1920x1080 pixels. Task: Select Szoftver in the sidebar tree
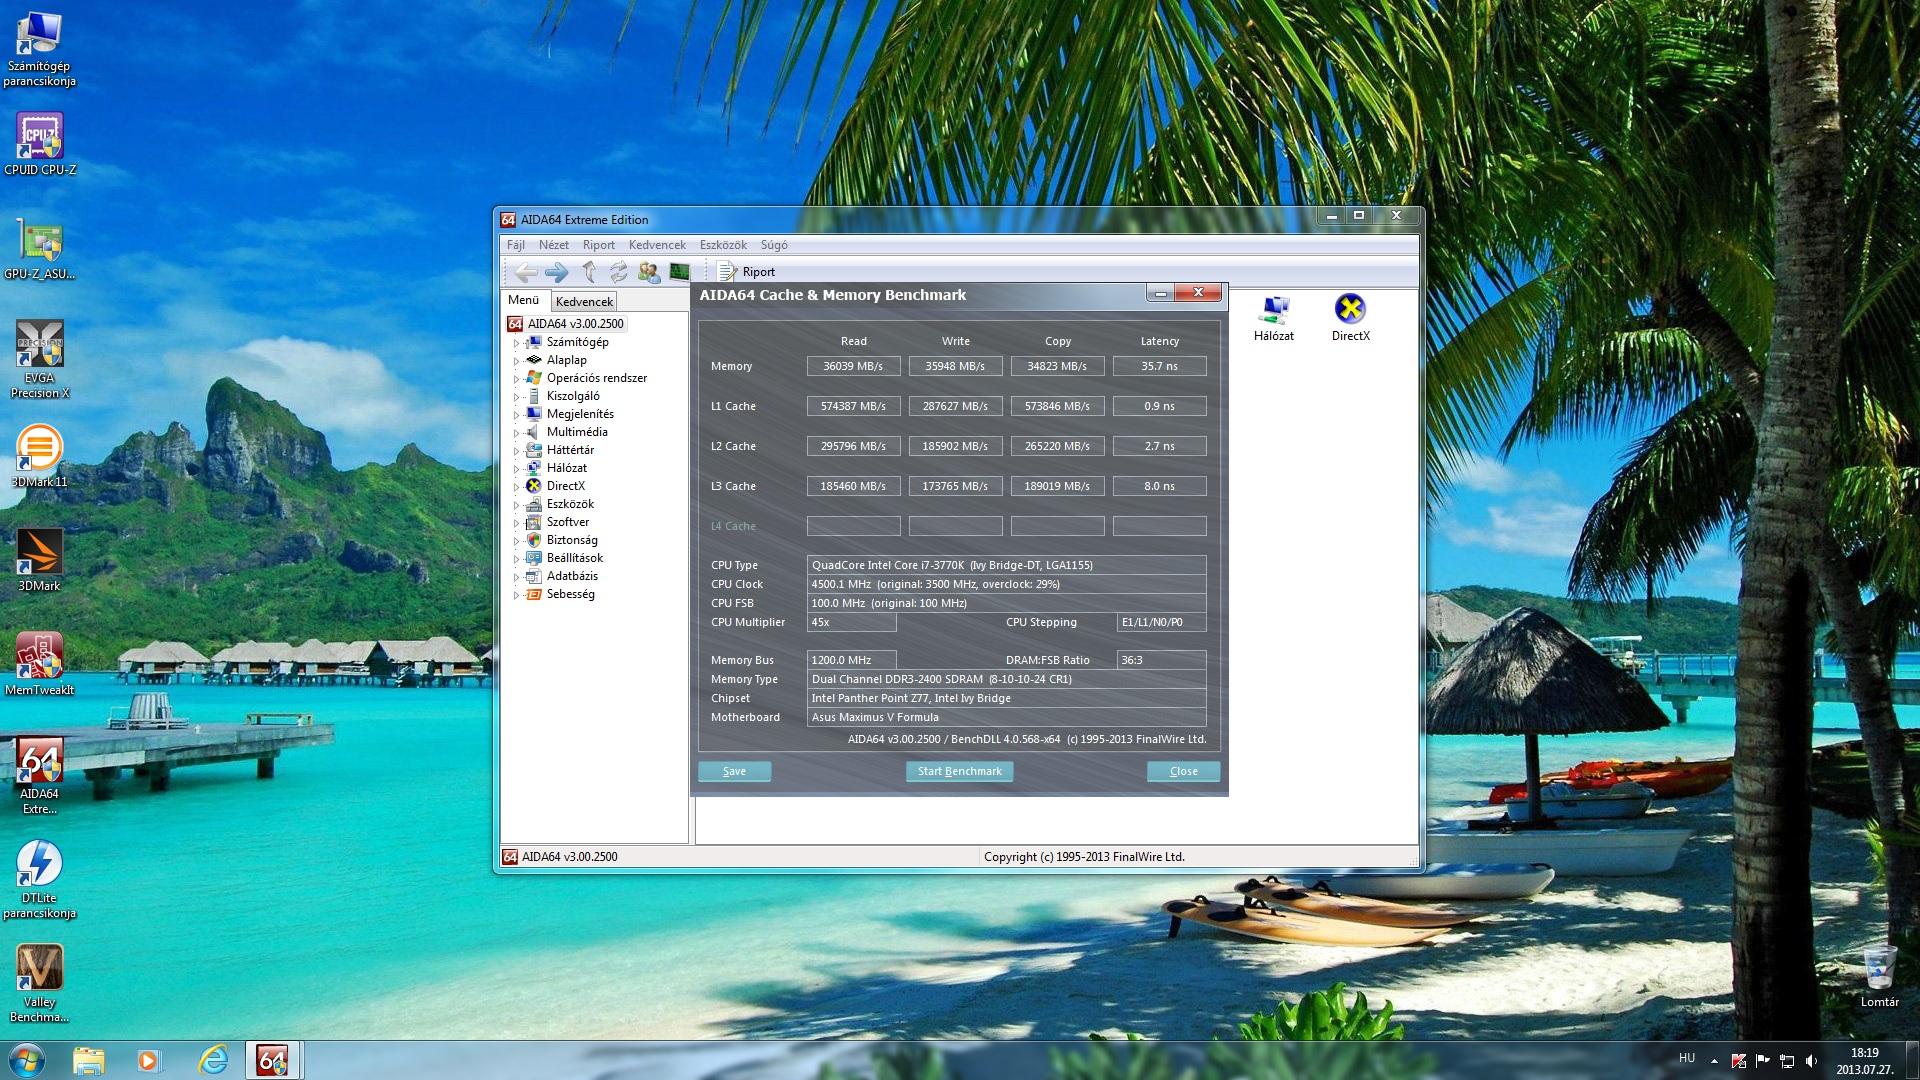tap(567, 522)
